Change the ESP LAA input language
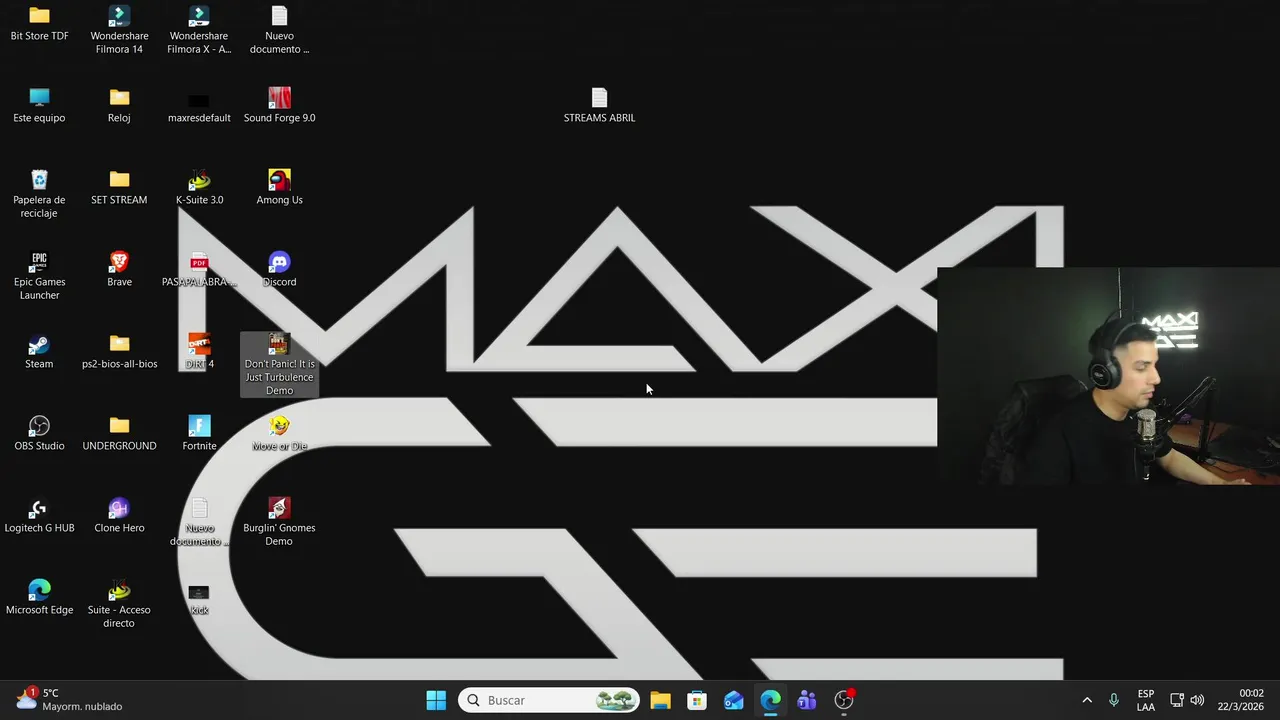This screenshot has width=1280, height=720. tap(1146, 700)
